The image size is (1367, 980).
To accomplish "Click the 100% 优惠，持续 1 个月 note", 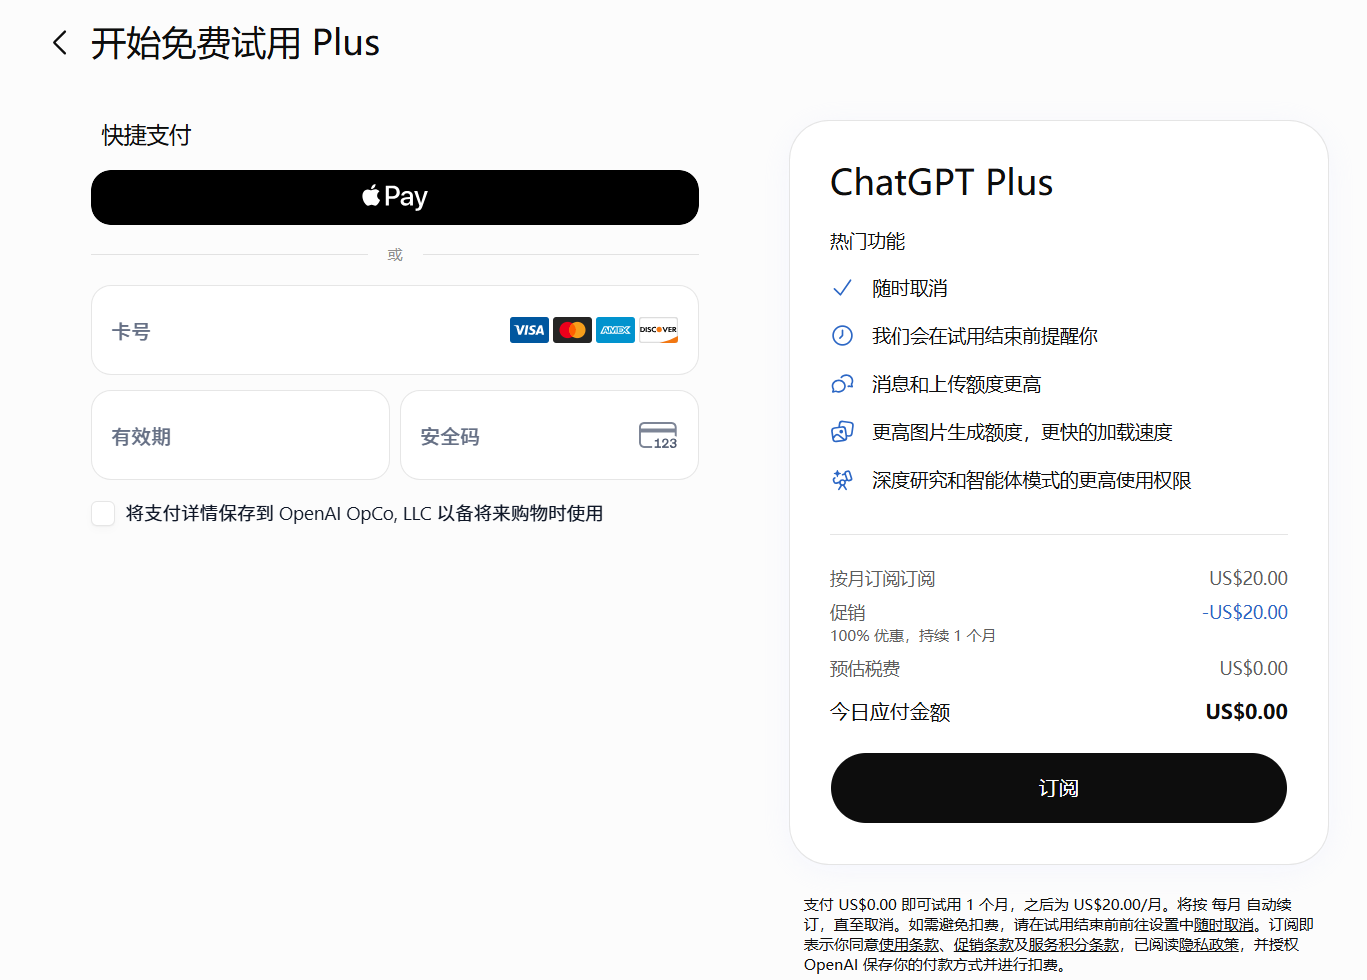I will [913, 636].
